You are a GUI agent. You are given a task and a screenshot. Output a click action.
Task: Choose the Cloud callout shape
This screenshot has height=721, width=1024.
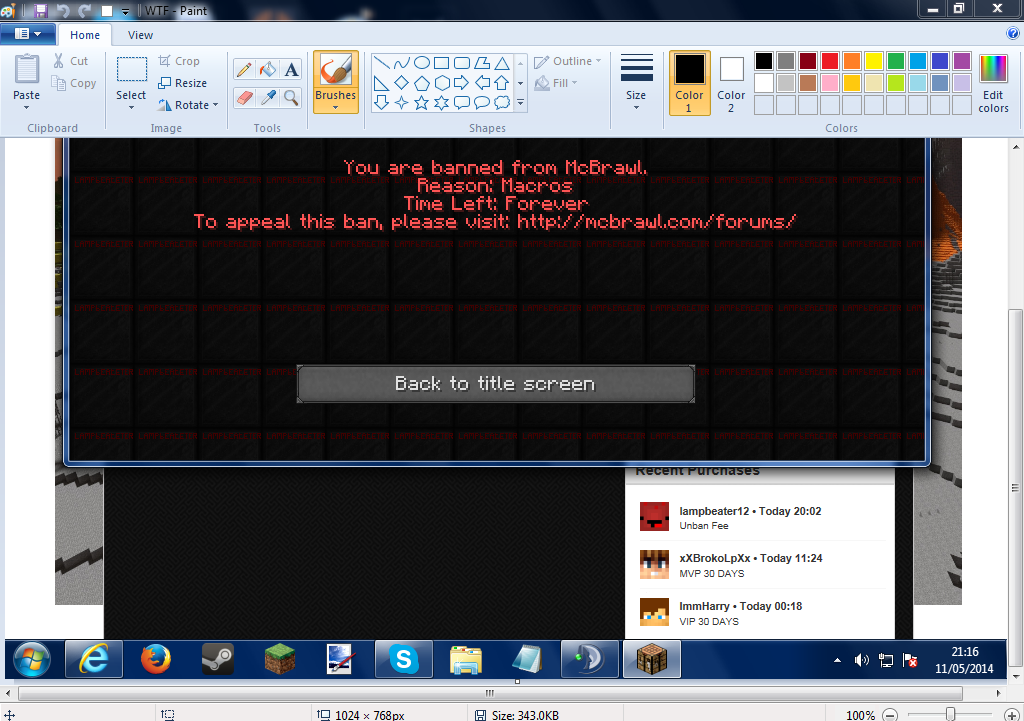[x=502, y=103]
